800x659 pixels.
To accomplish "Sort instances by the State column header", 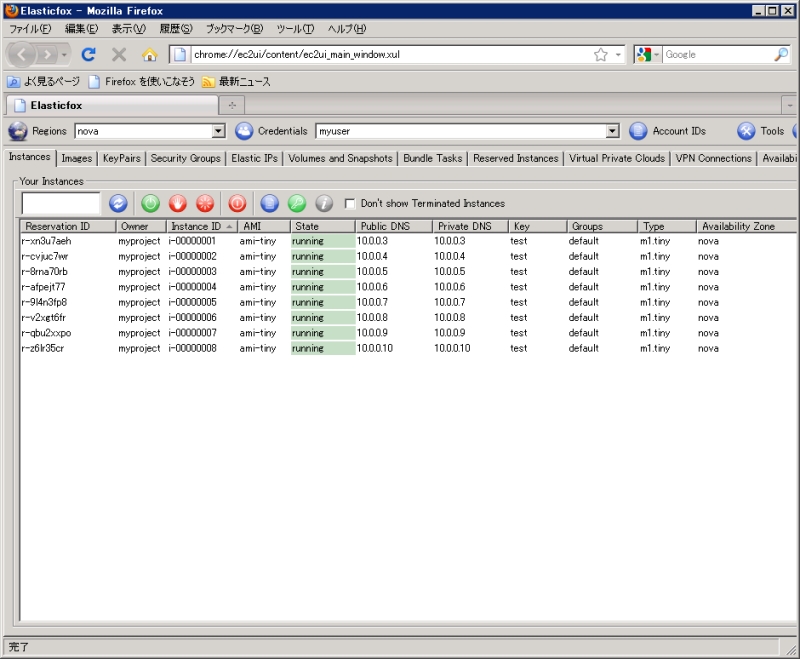I will pyautogui.click(x=322, y=227).
